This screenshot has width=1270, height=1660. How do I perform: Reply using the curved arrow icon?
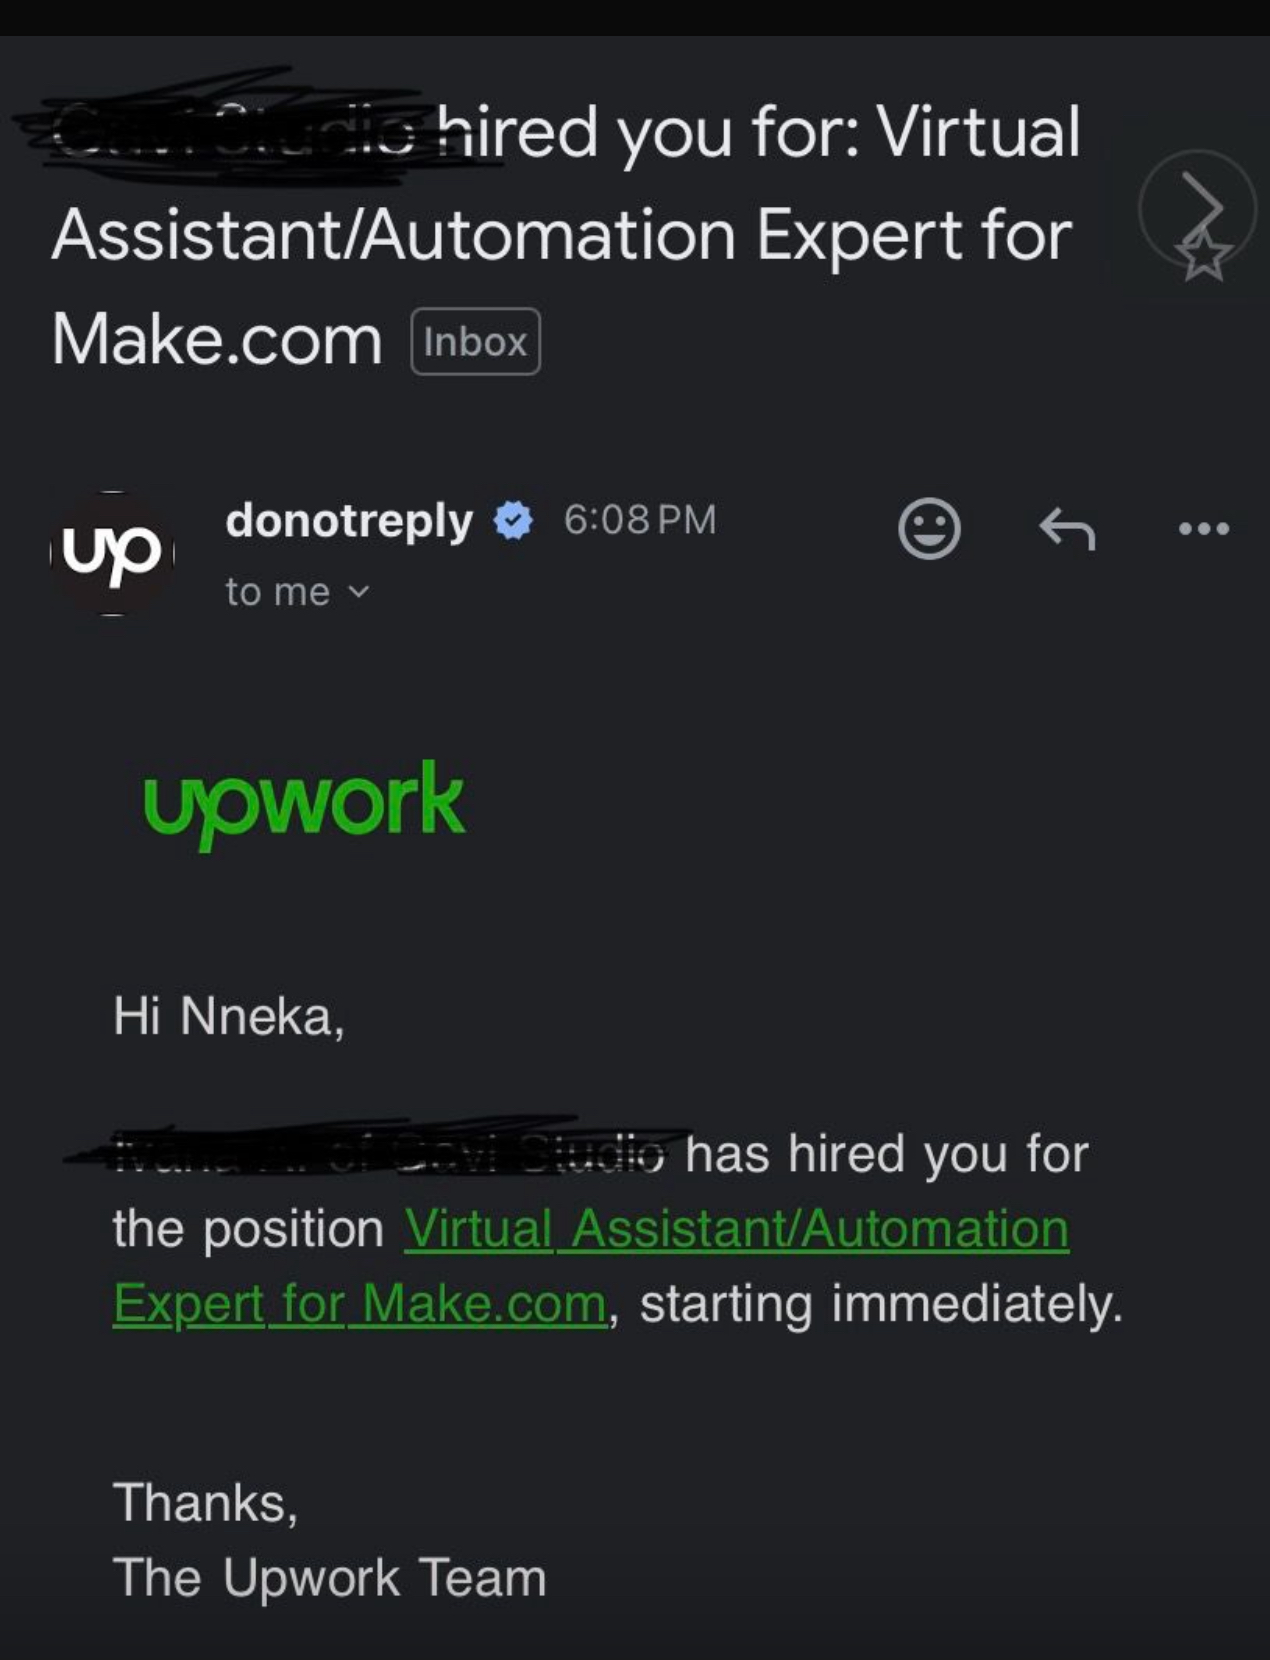pos(1067,528)
